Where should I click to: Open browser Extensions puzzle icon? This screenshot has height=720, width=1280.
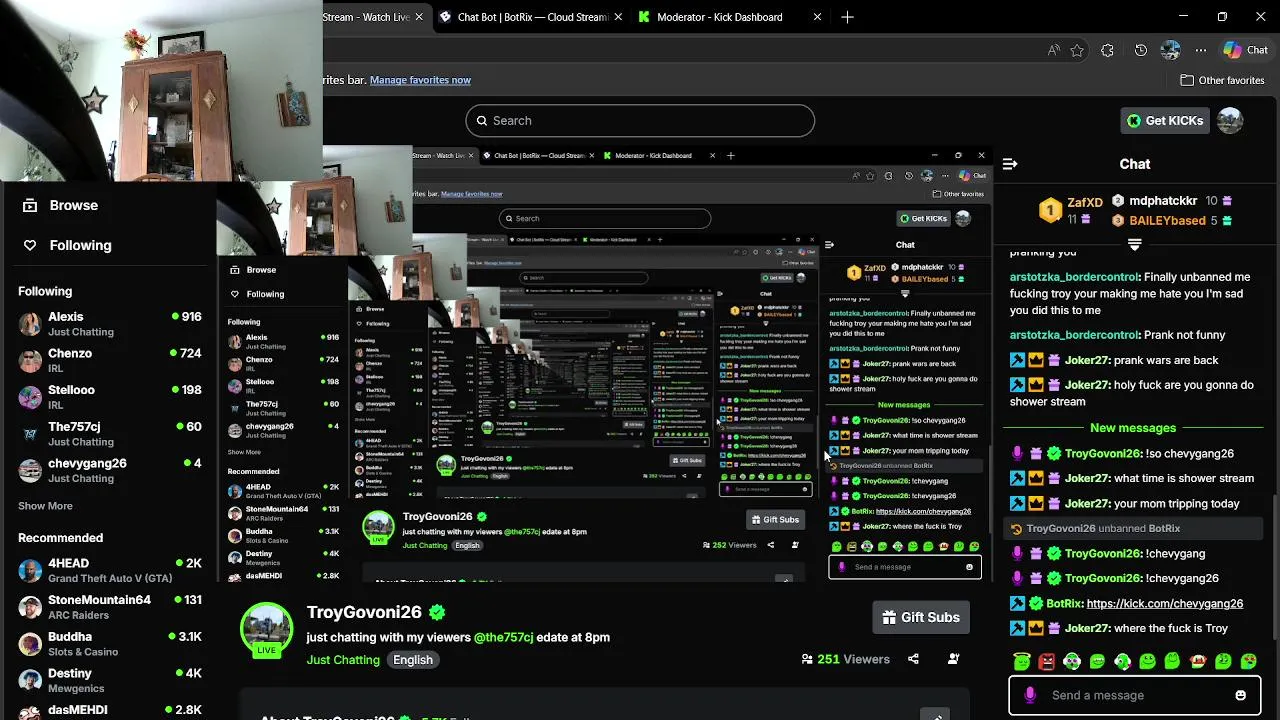1107,50
